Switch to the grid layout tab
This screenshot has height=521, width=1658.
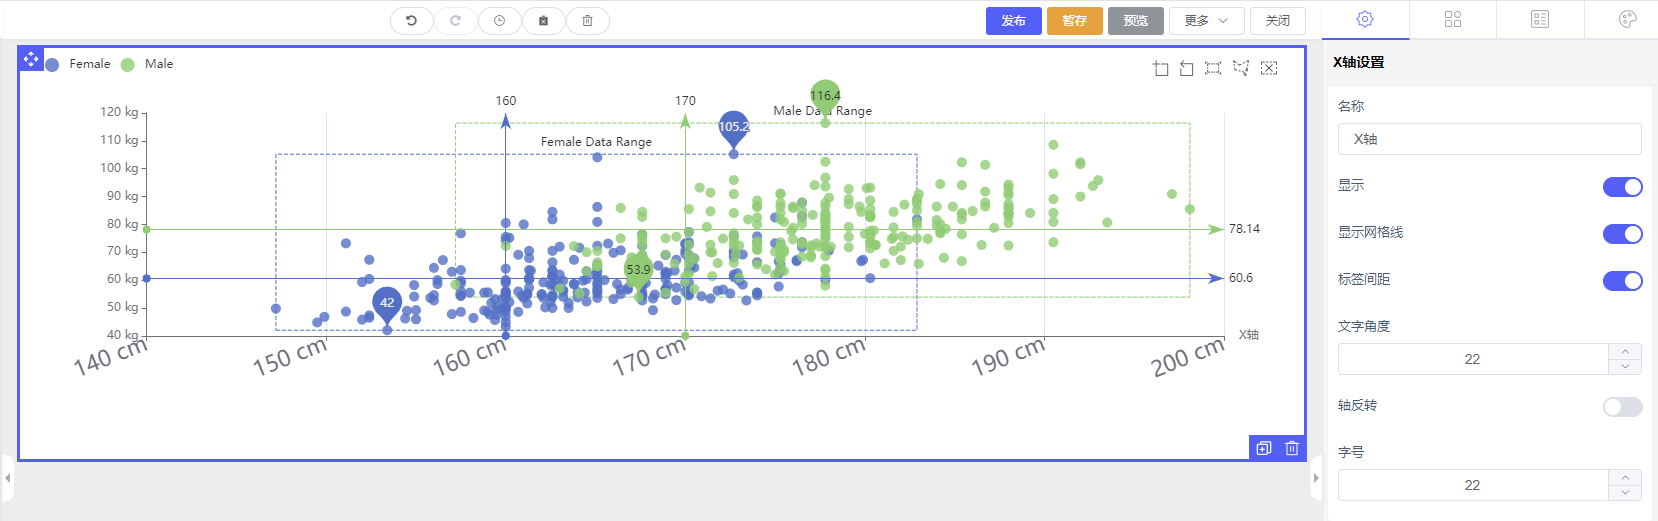1453,19
